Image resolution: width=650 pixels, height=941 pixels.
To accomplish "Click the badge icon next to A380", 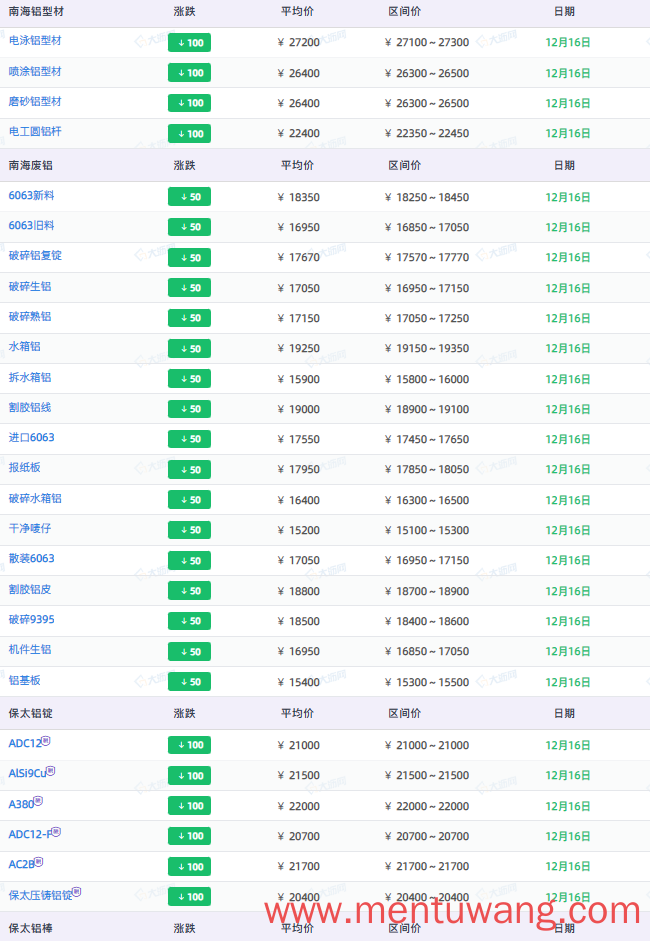I will click(x=38, y=801).
